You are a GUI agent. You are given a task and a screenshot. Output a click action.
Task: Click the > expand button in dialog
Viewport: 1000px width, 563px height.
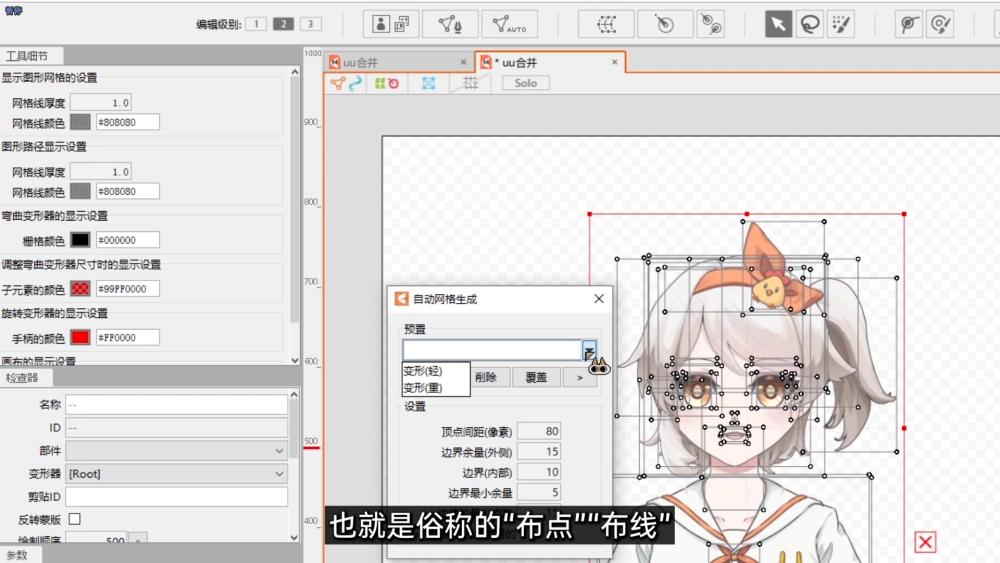click(x=580, y=377)
